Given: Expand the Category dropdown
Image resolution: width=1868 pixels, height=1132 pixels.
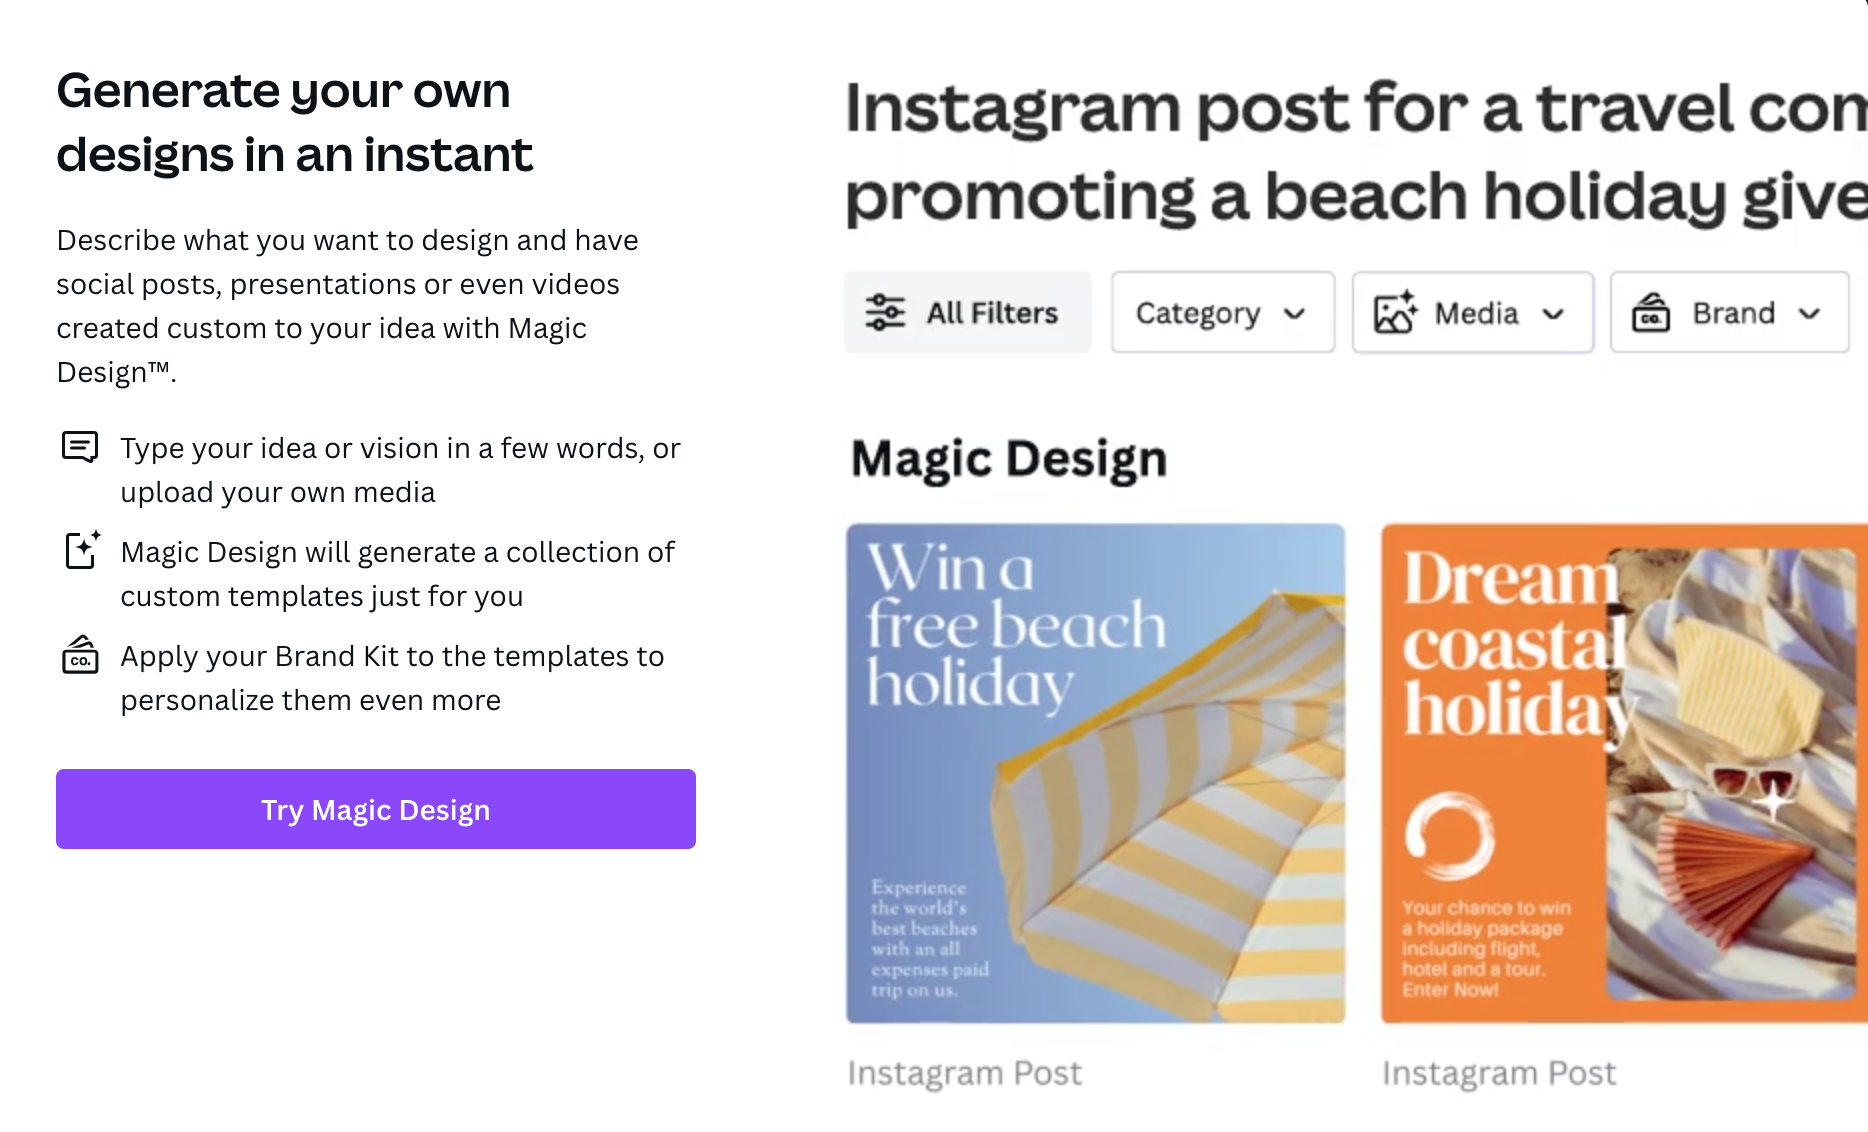Looking at the screenshot, I should click(x=1222, y=312).
